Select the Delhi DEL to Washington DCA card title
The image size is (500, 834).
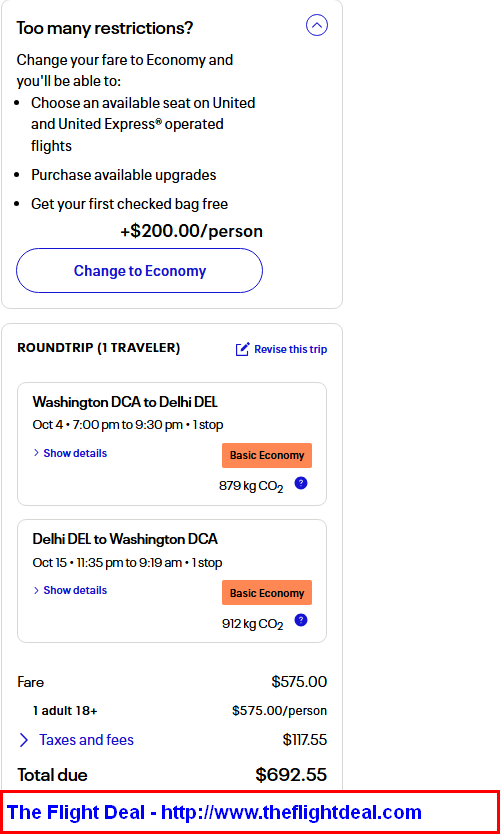click(125, 539)
